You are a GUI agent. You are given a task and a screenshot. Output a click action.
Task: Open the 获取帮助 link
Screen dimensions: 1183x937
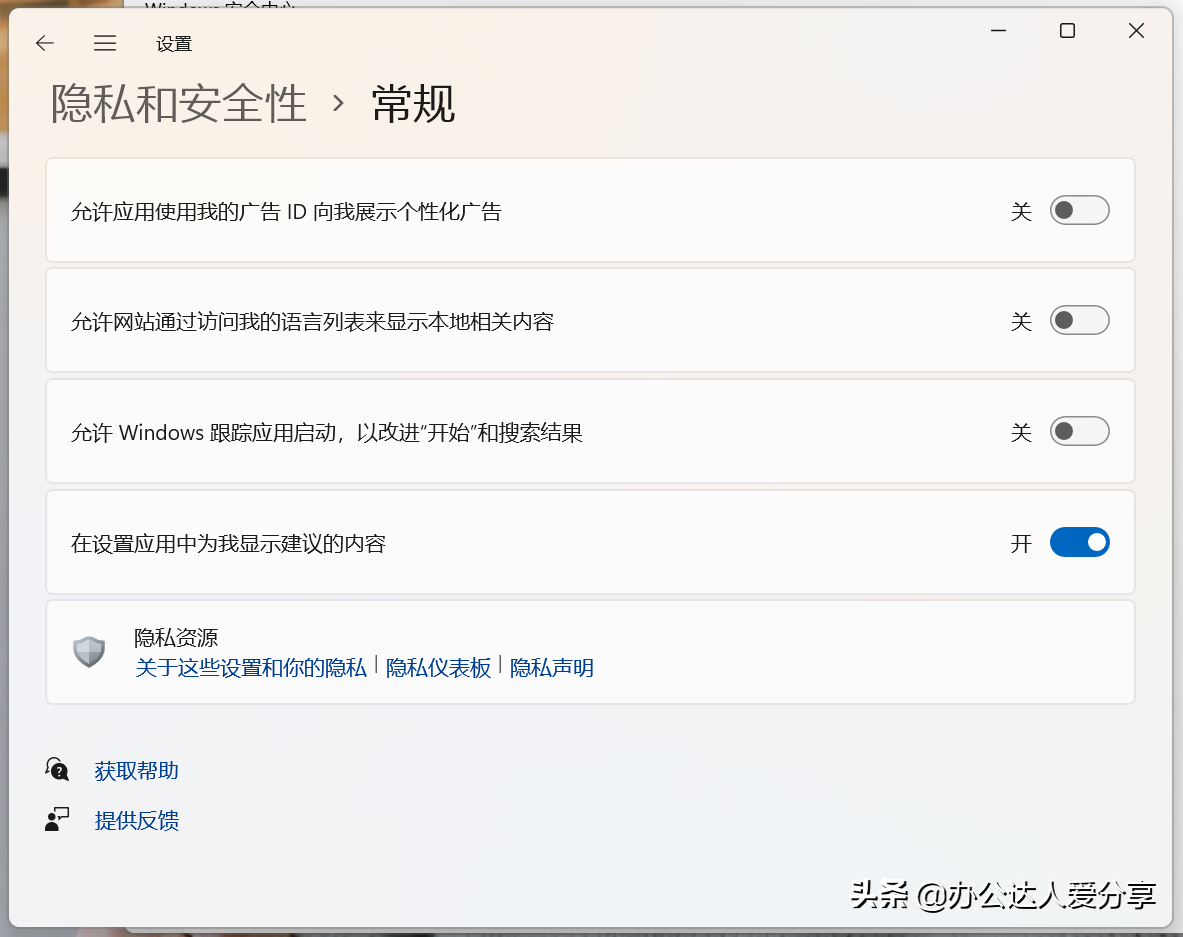tap(137, 770)
